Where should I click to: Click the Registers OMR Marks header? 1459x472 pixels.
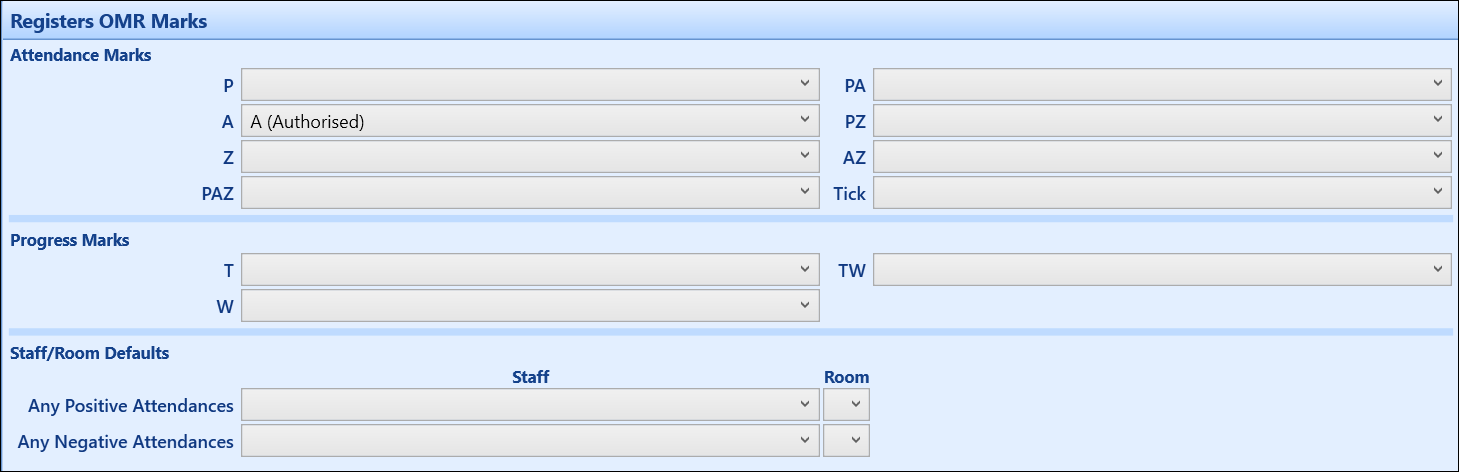coord(109,20)
